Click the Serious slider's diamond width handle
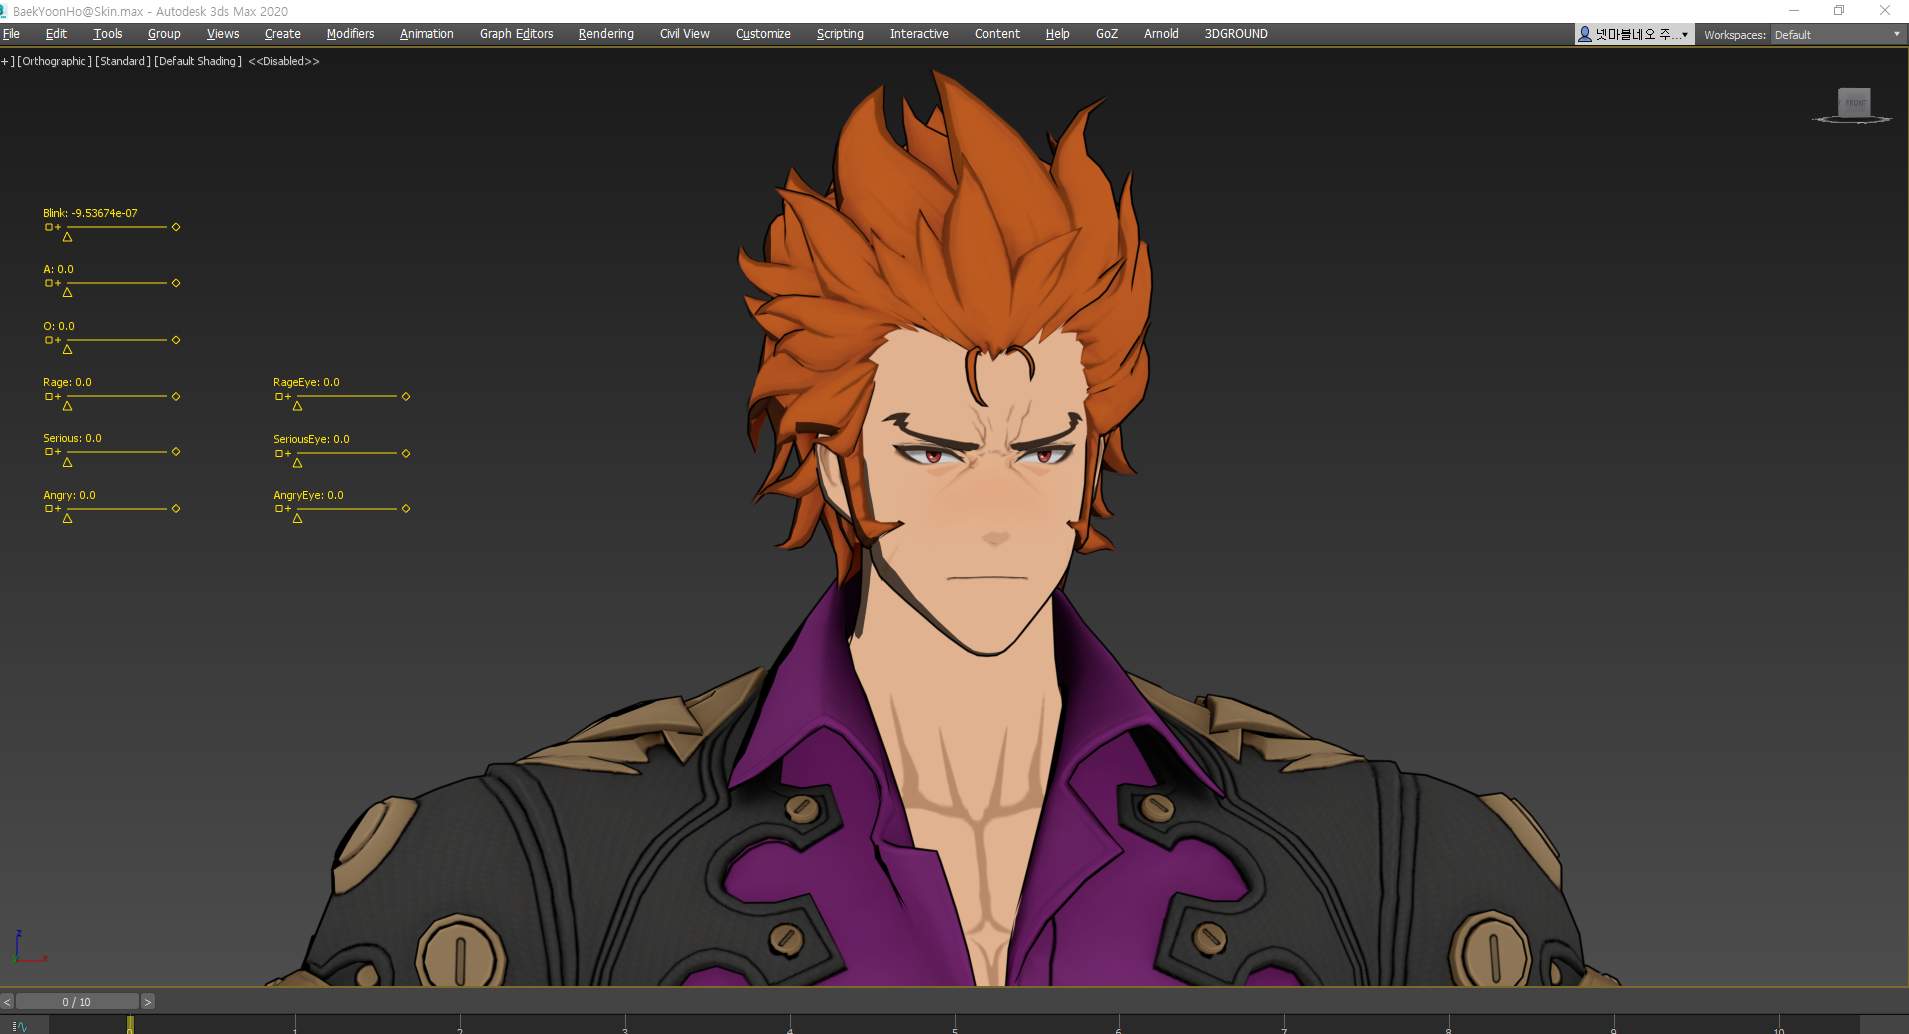The height and width of the screenshot is (1034, 1909). tap(176, 452)
